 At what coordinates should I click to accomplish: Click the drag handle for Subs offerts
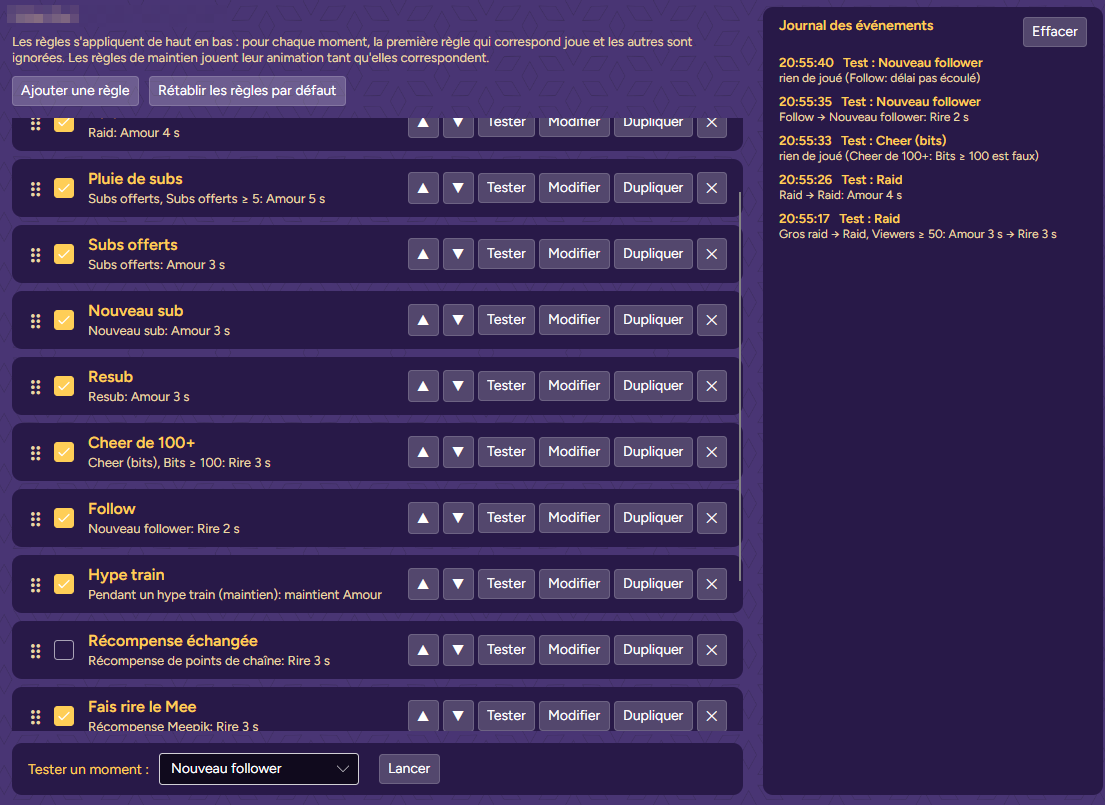[x=35, y=254]
